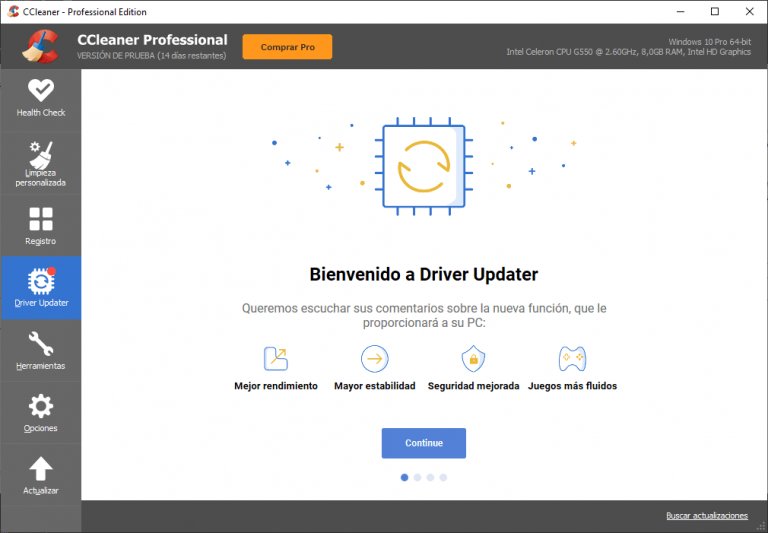Open the Registro grid icon
Viewport: 768px width, 533px height.
point(41,219)
